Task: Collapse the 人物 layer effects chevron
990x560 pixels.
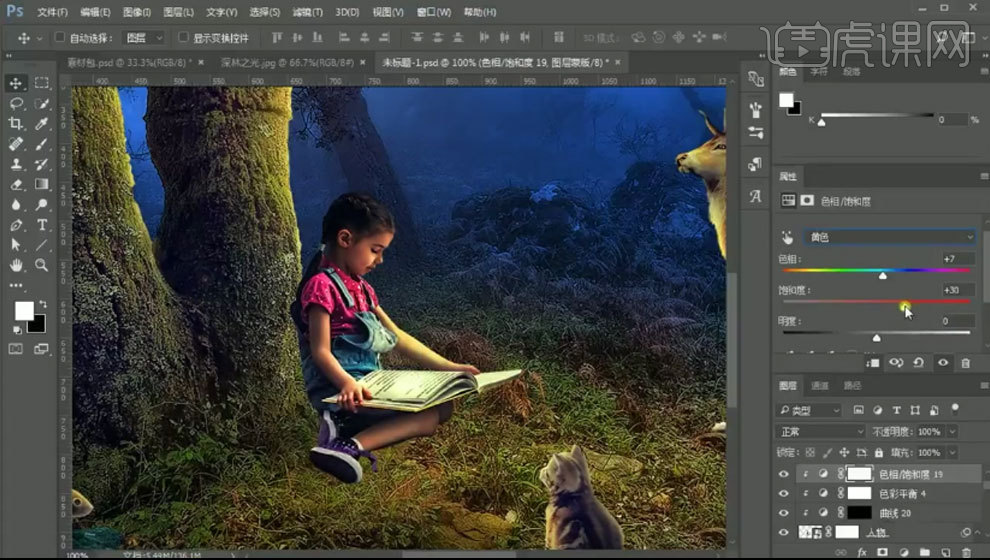Action: [977, 533]
